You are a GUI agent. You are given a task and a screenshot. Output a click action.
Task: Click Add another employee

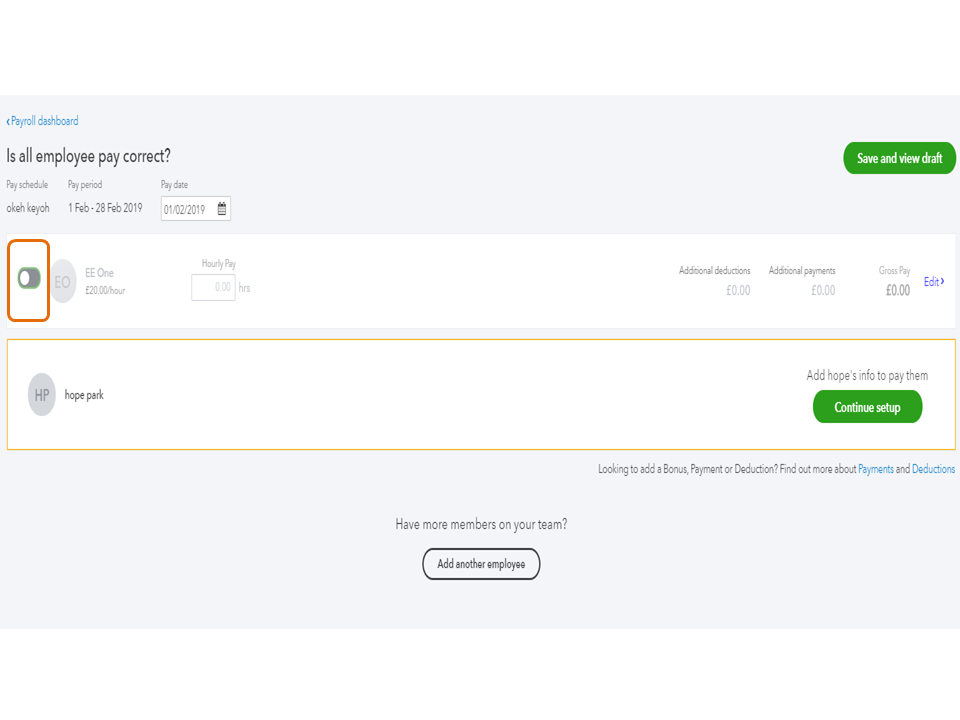(x=481, y=564)
